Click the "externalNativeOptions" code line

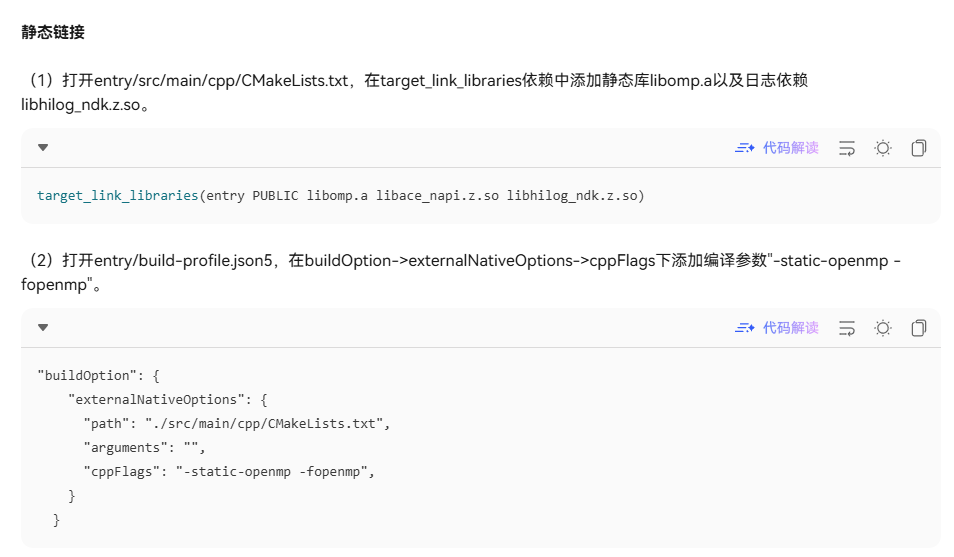coord(167,400)
